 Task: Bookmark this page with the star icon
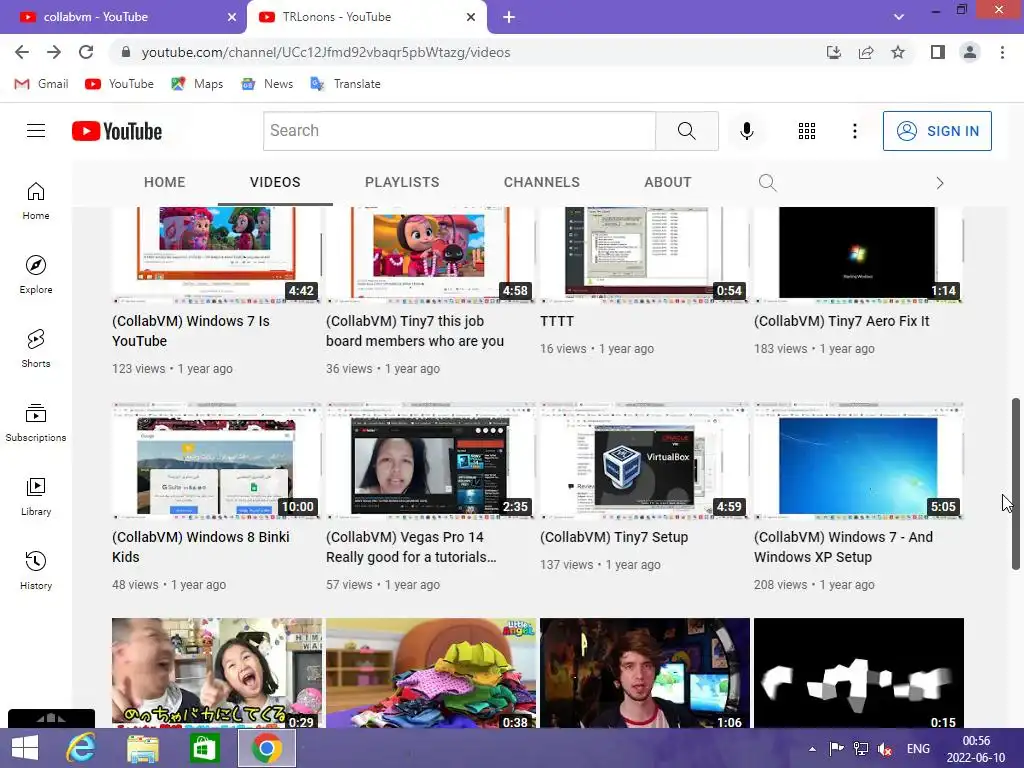[x=898, y=52]
